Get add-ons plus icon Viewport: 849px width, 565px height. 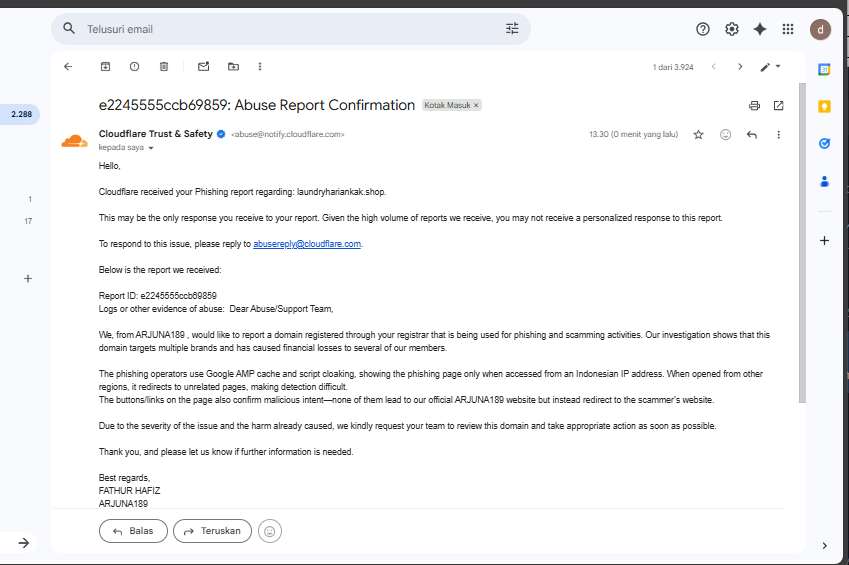point(824,241)
